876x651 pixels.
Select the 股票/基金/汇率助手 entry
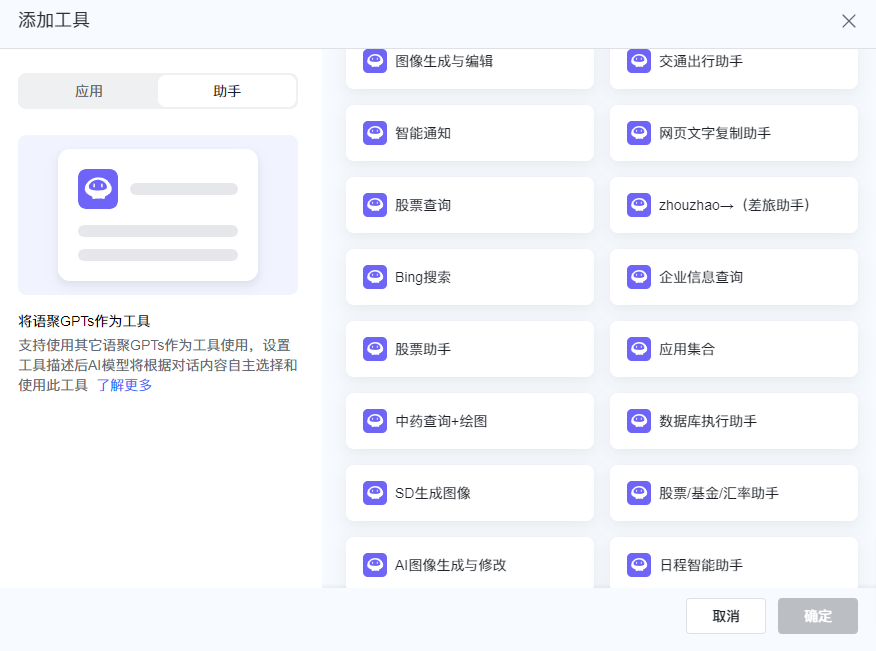[x=733, y=493]
